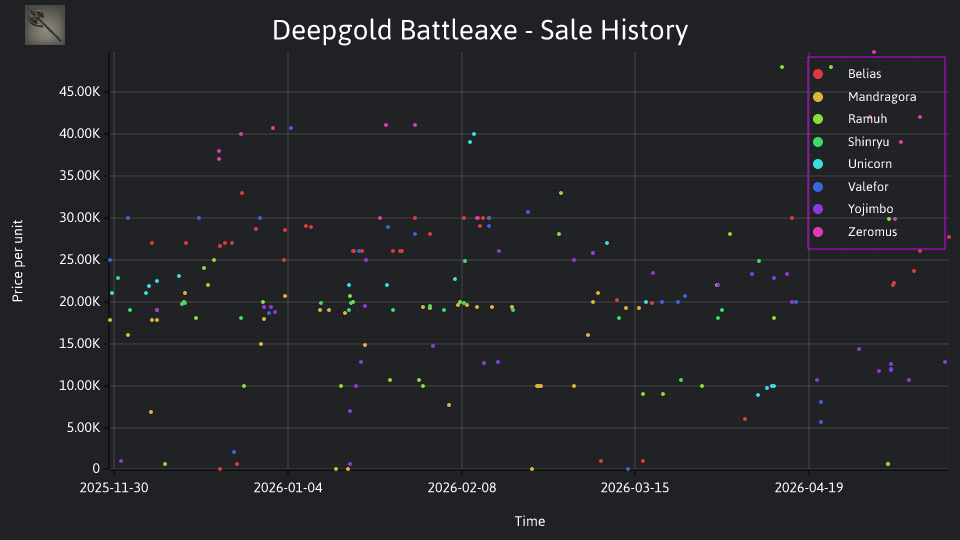Click the Shinryu green legend dot
The image size is (960, 540).
click(818, 142)
